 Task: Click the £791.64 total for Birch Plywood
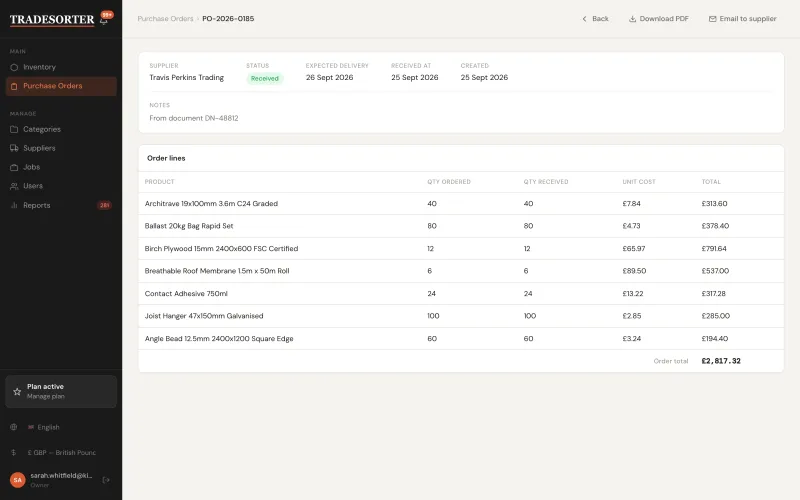pos(714,249)
